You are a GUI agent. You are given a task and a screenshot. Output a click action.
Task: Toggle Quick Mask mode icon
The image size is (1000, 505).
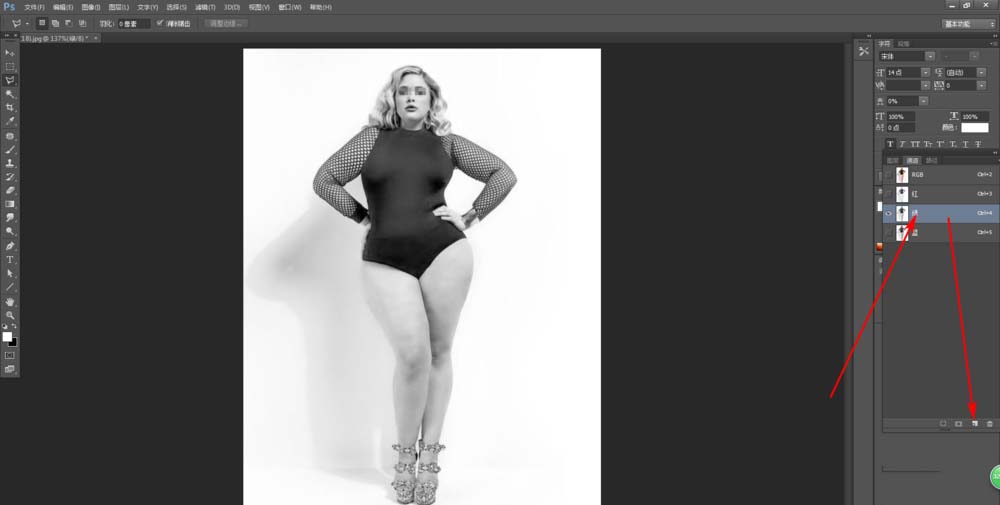(10, 355)
